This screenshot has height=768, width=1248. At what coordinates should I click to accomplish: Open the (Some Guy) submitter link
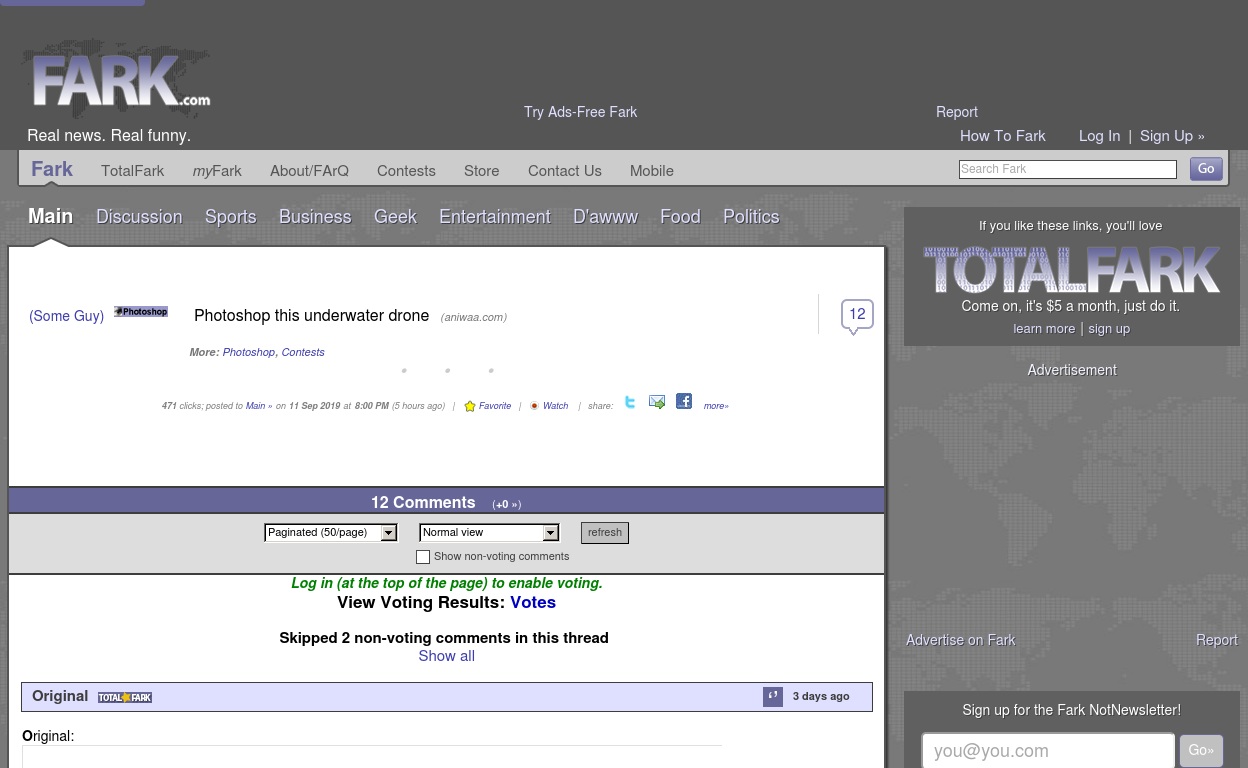coord(67,316)
